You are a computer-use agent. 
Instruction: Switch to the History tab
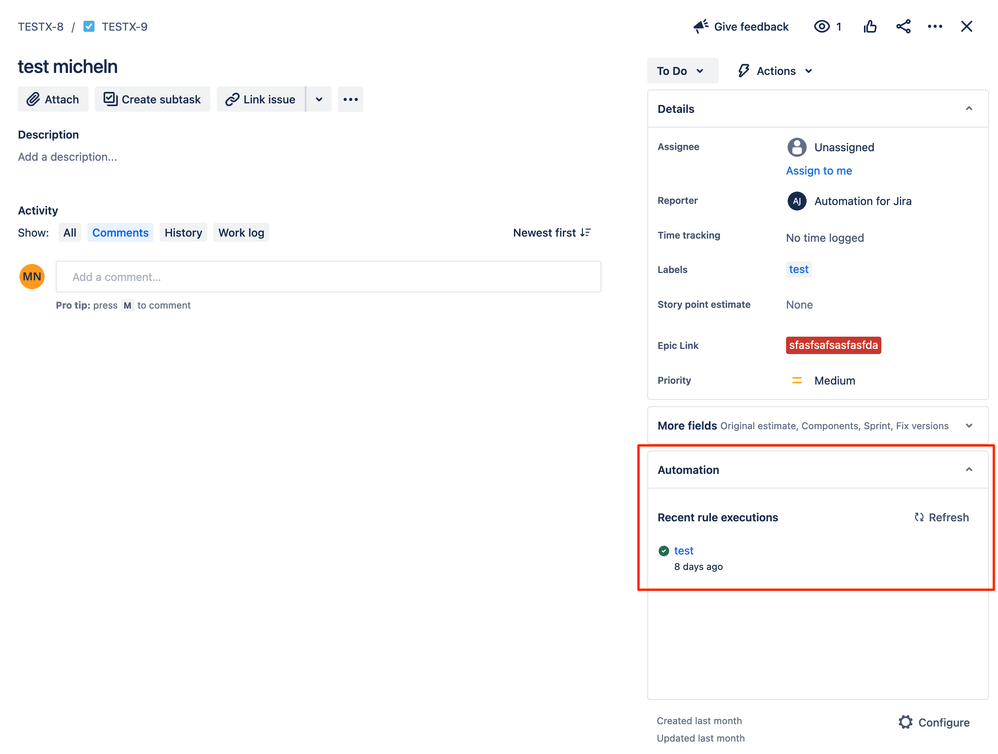183,232
